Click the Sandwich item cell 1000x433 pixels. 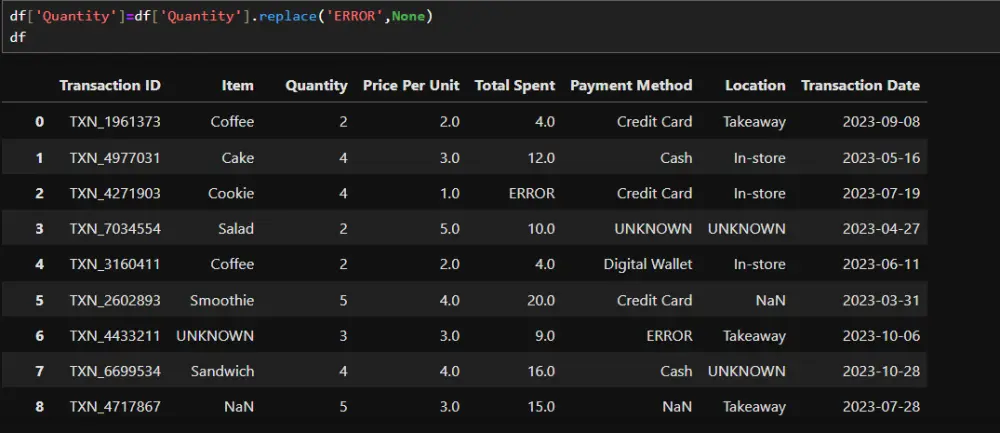pyautogui.click(x=222, y=371)
